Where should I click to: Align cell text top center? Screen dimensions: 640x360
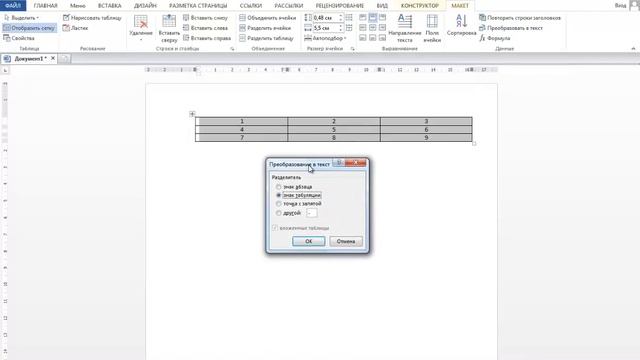click(373, 18)
